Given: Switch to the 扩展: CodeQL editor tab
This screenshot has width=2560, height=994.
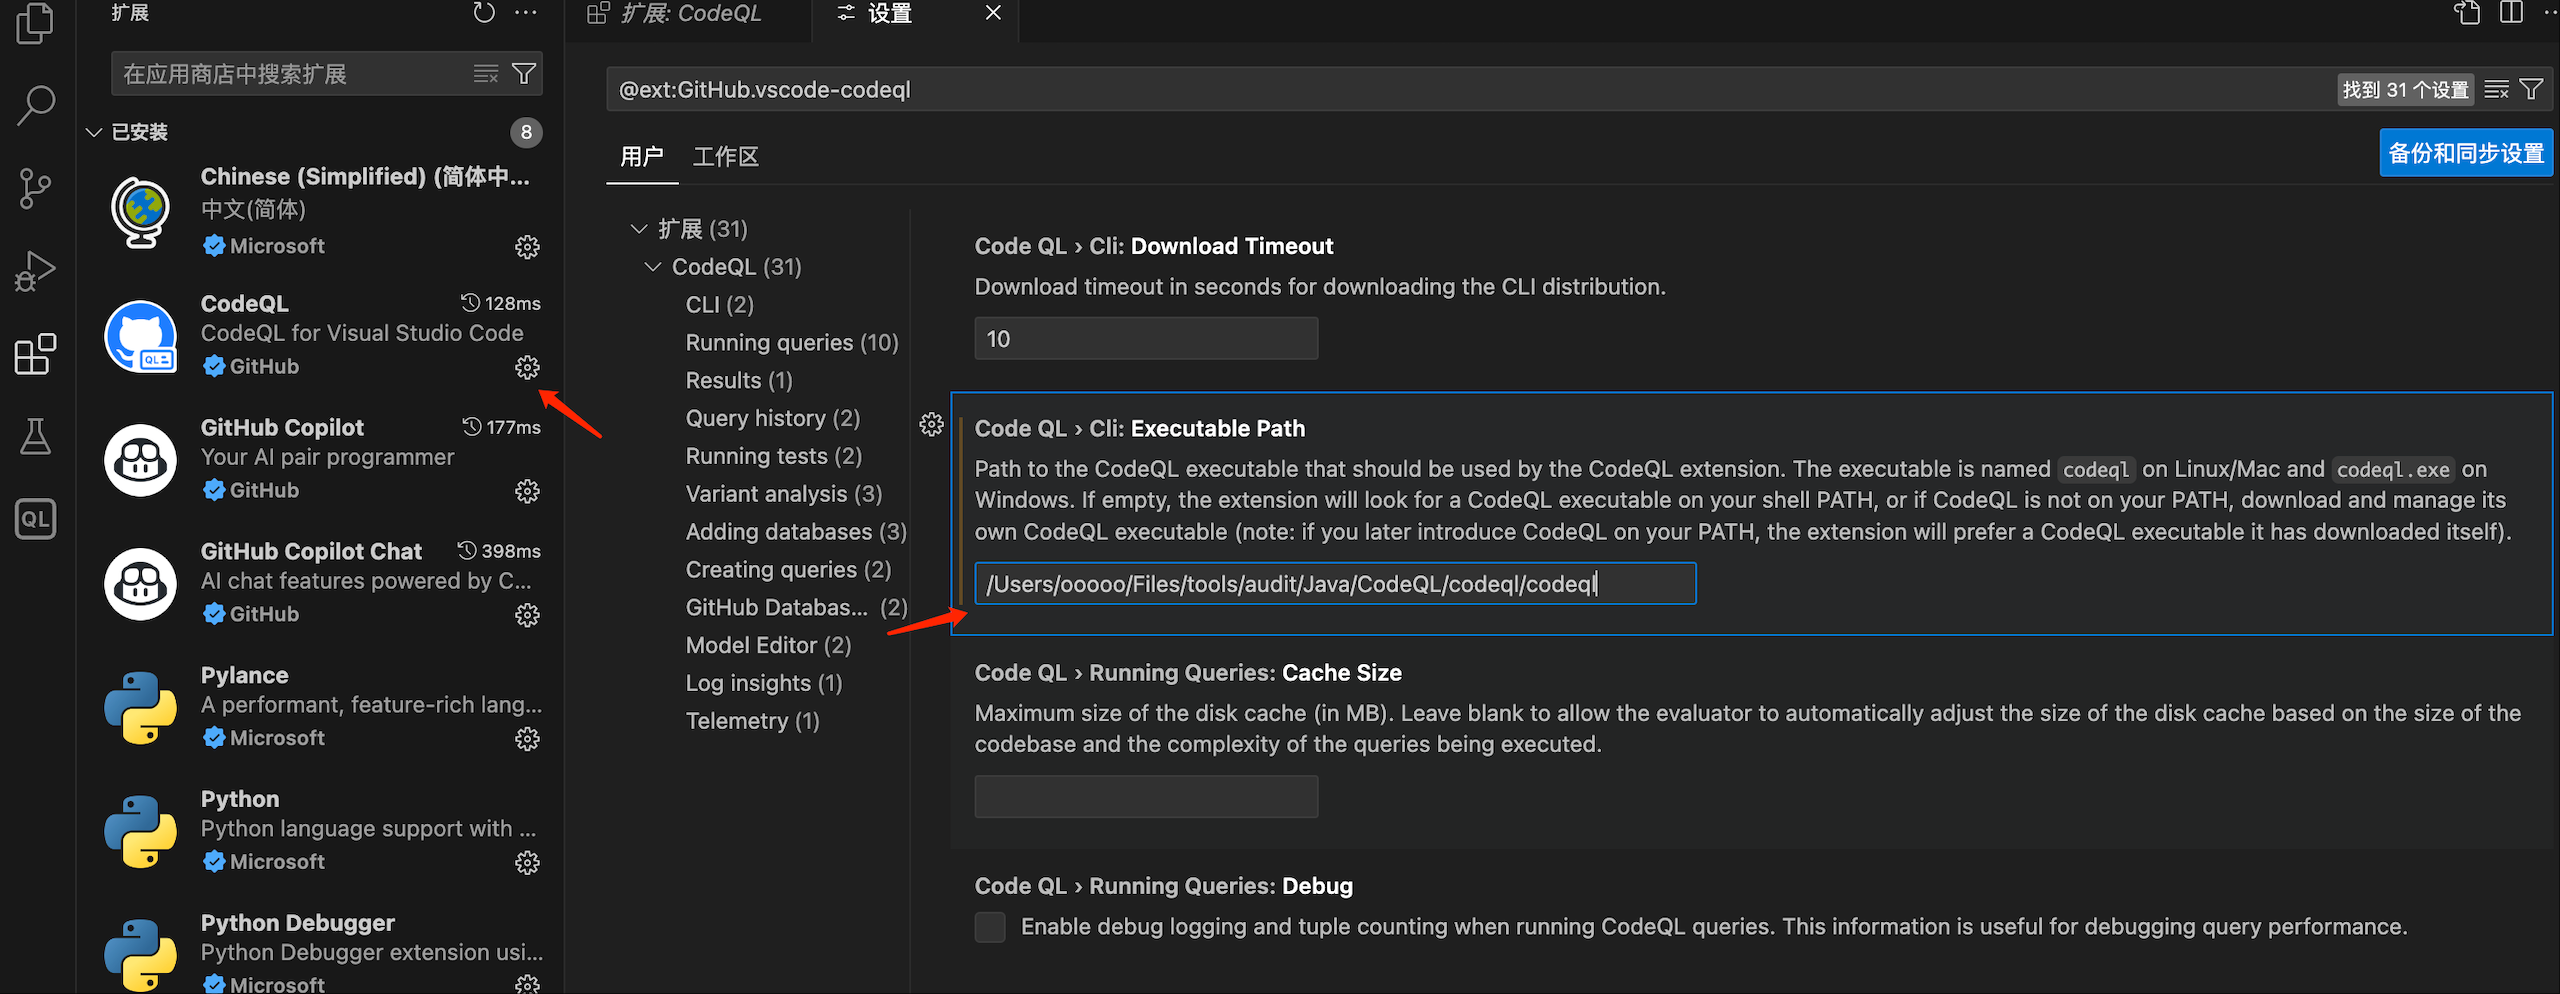Looking at the screenshot, I should coord(690,13).
